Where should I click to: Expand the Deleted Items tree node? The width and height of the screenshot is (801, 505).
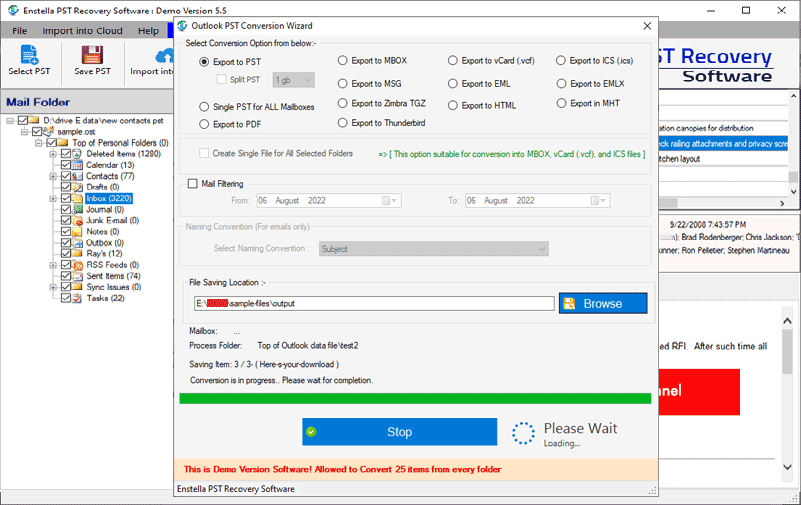tap(53, 154)
